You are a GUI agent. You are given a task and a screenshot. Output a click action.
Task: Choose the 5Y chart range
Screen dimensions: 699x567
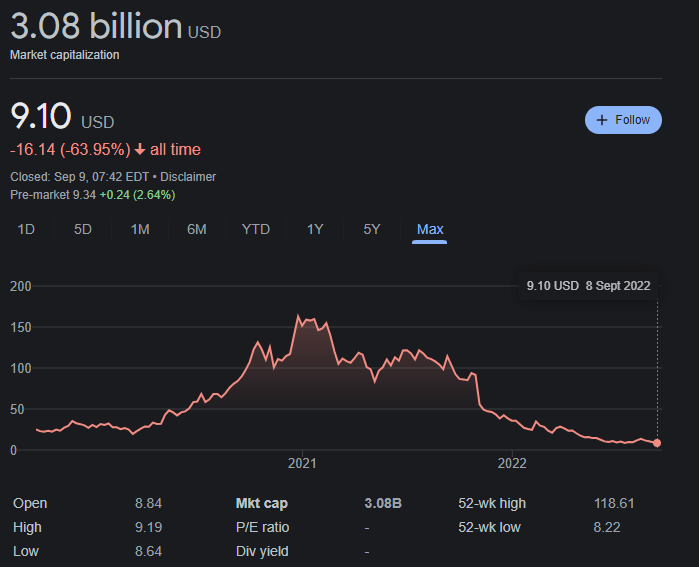[x=372, y=229]
